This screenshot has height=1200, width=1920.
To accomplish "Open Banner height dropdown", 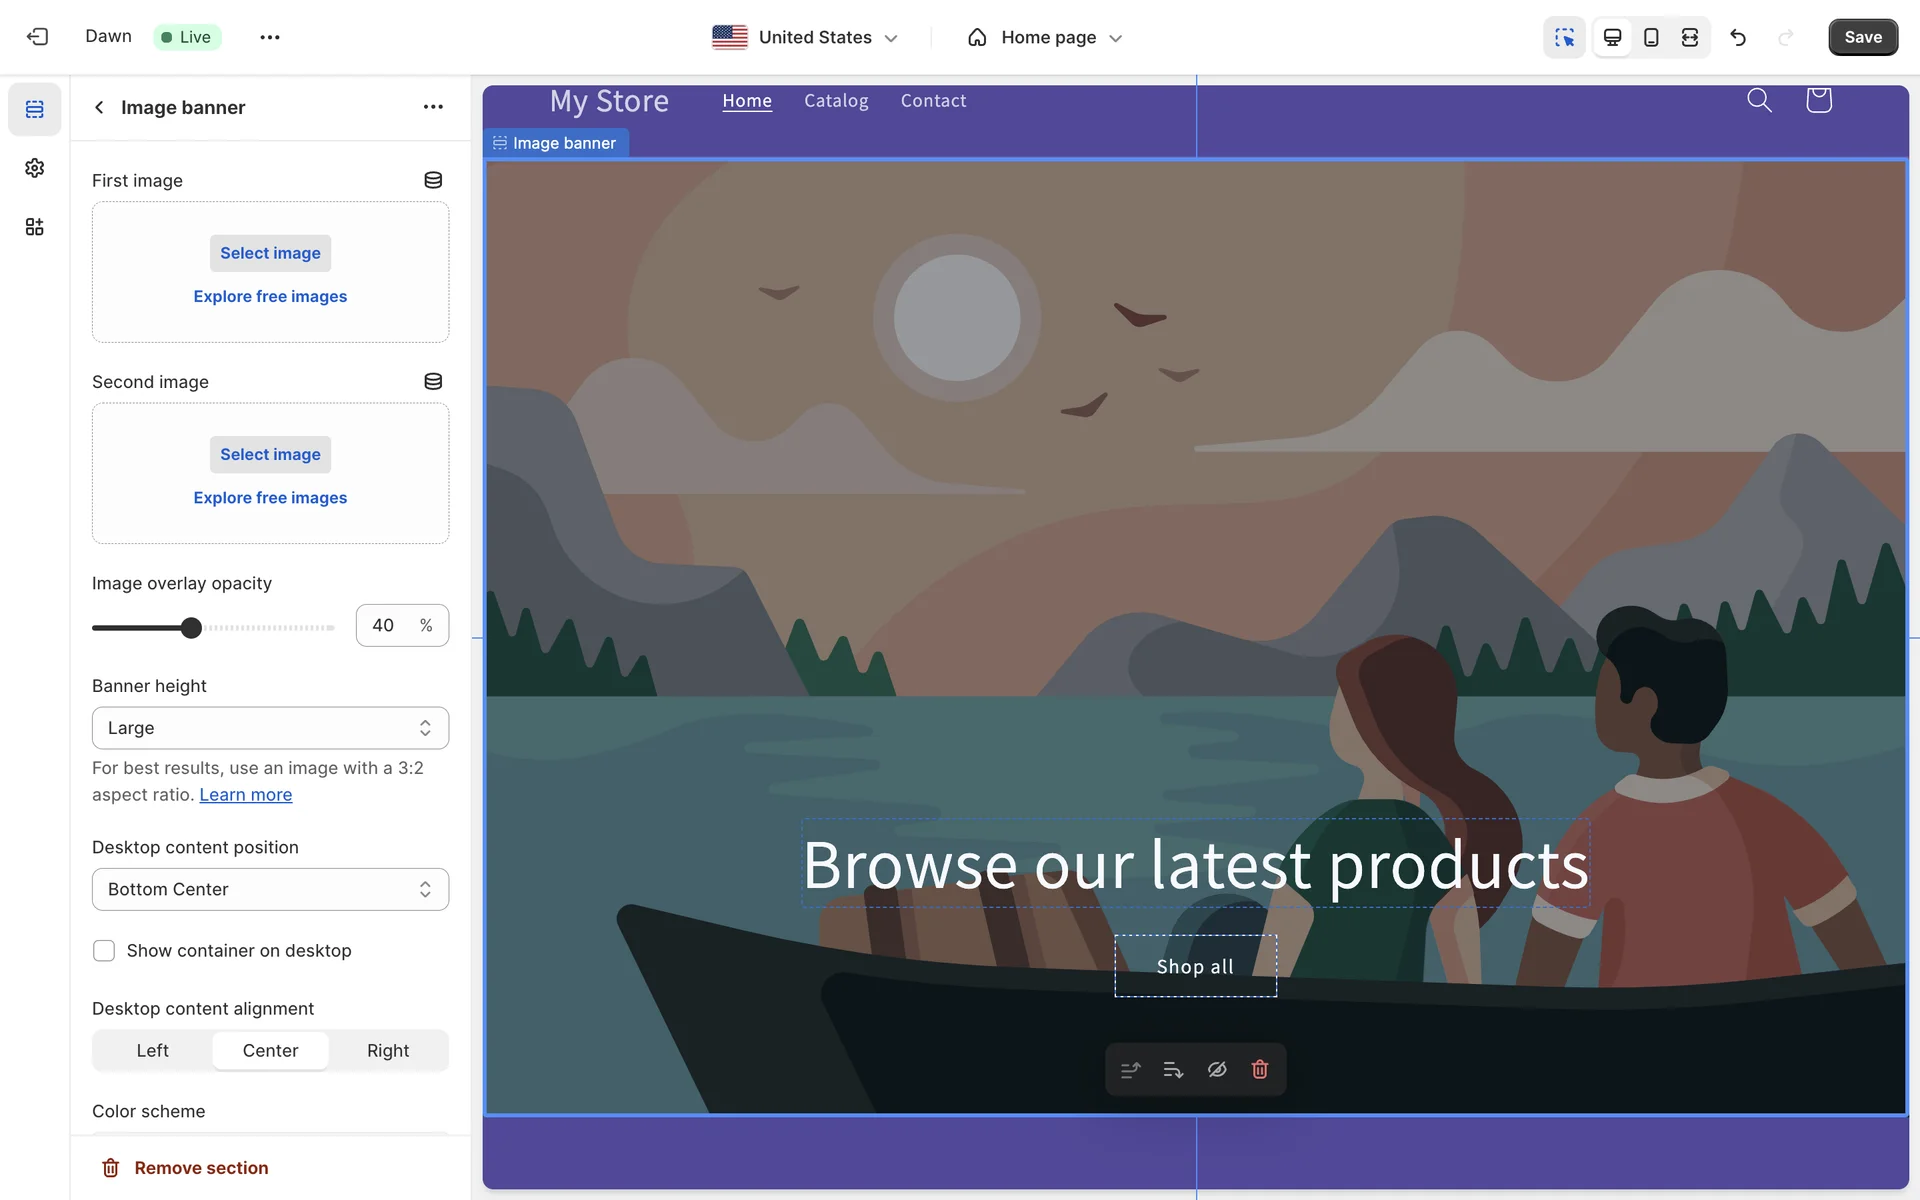I will pyautogui.click(x=270, y=728).
